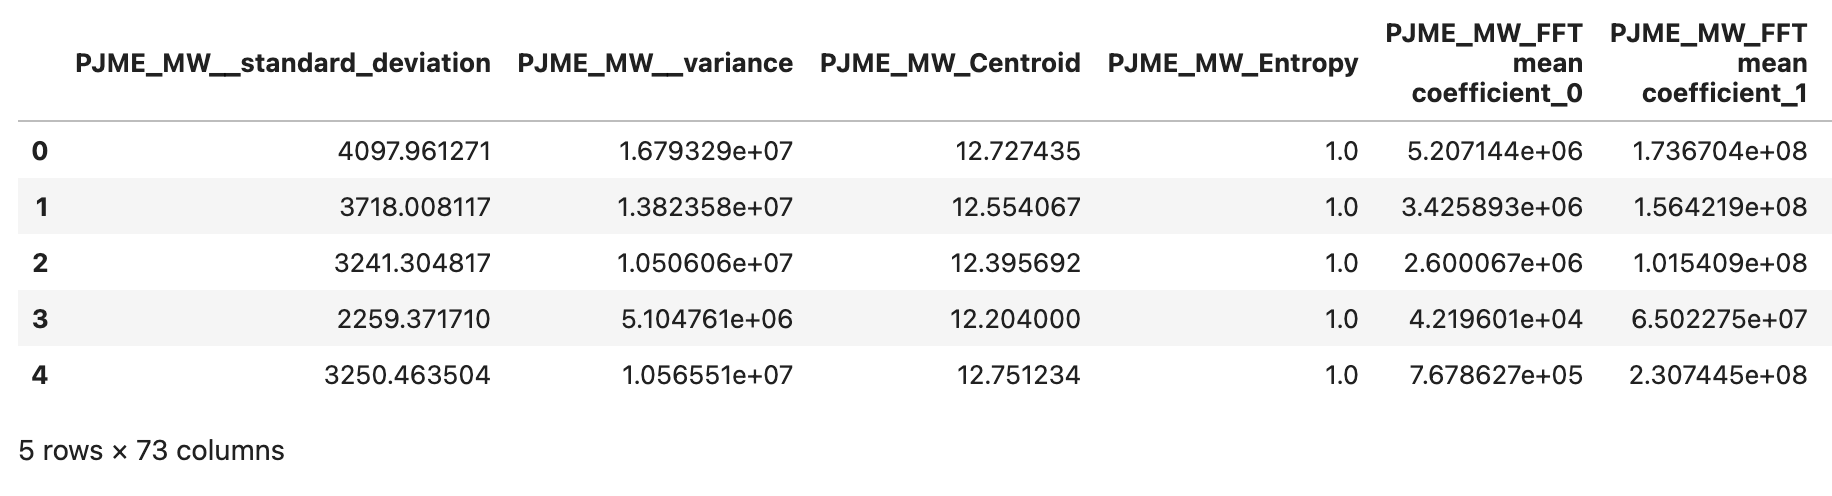This screenshot has width=1832, height=496.
Task: Click the standard deviation value 4097.961271
Action: pyautogui.click(x=415, y=151)
